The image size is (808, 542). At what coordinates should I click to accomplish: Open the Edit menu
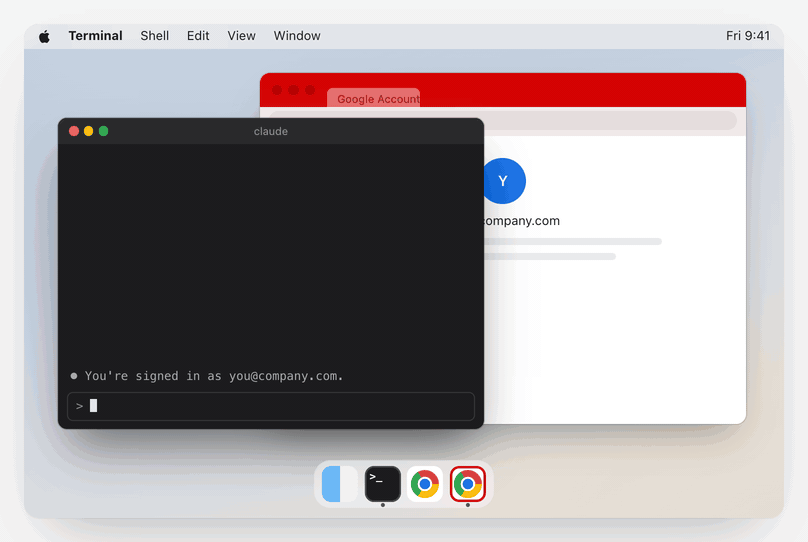(x=198, y=36)
